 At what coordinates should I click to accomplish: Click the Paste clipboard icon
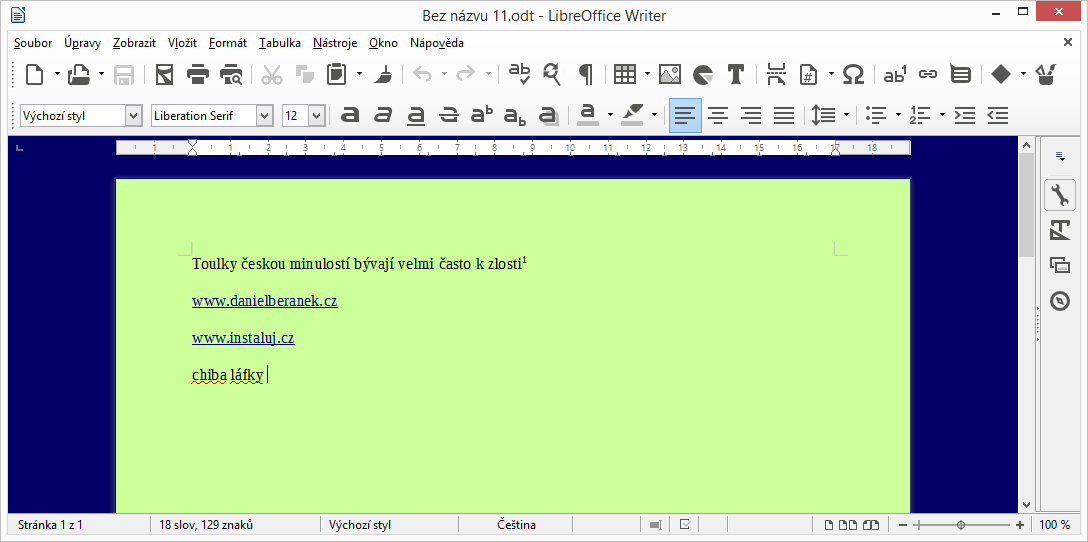coord(337,74)
